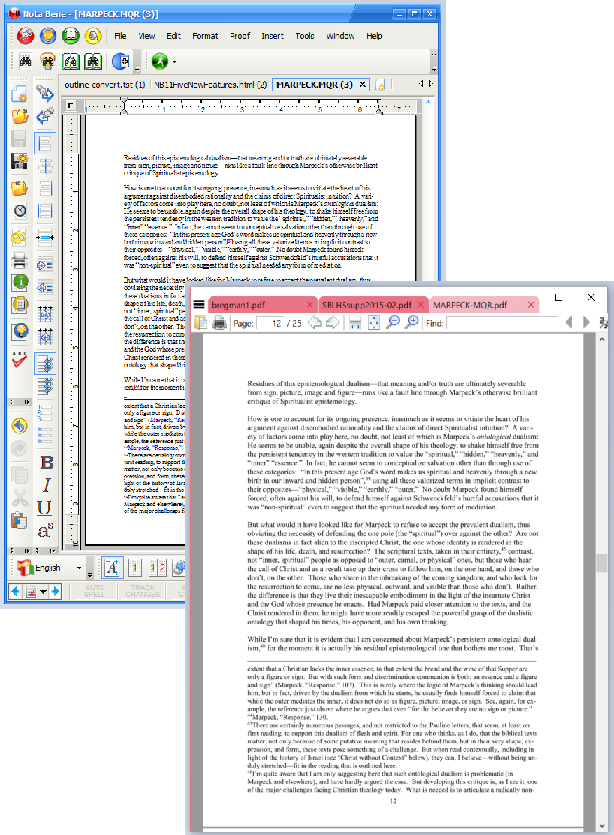Viewport: 614px width, 835px height.
Task: Go to next PDF page arrow
Action: coord(333,323)
